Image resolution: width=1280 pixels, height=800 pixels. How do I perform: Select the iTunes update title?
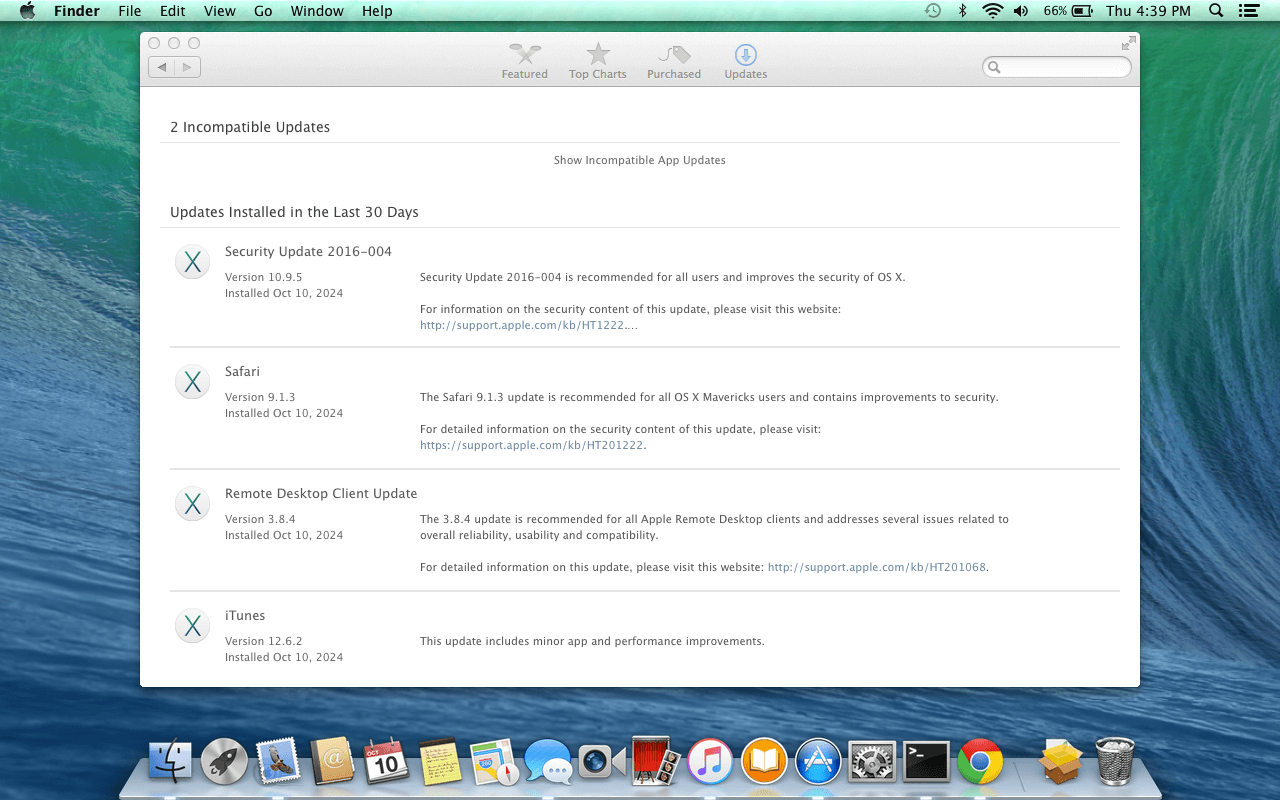[x=245, y=615]
